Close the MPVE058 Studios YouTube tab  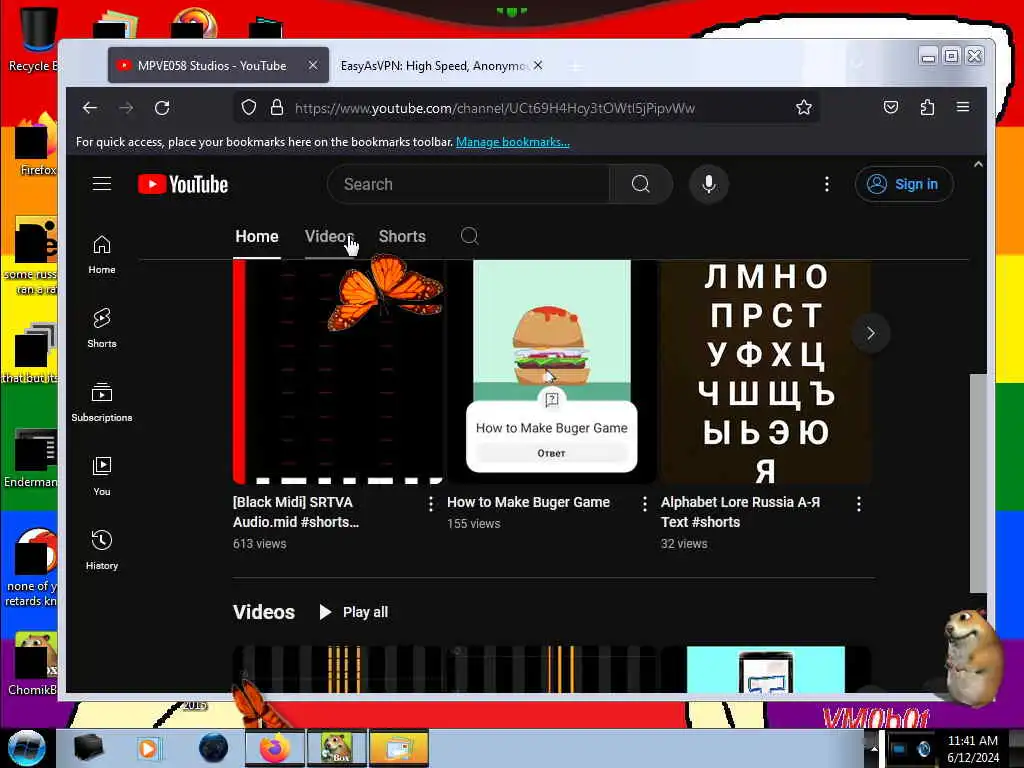(x=313, y=65)
